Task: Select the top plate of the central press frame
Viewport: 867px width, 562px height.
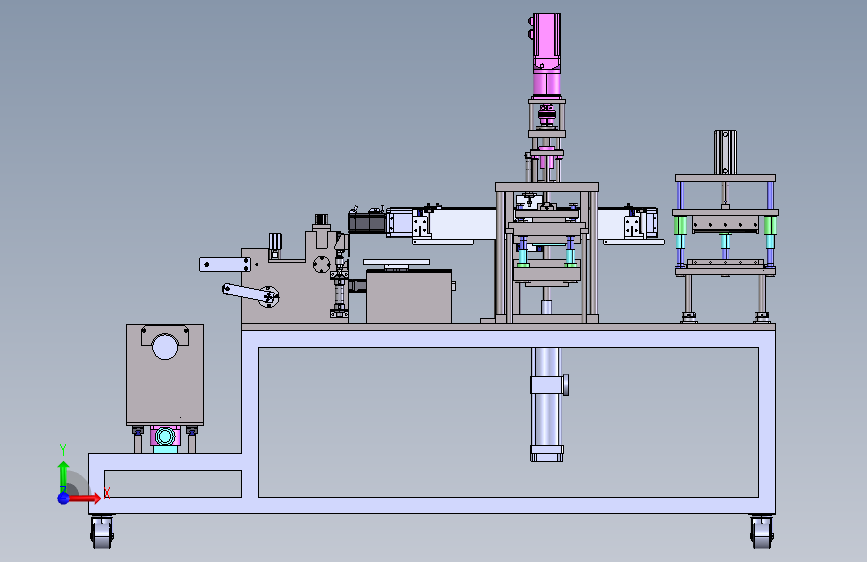Action: (547, 187)
